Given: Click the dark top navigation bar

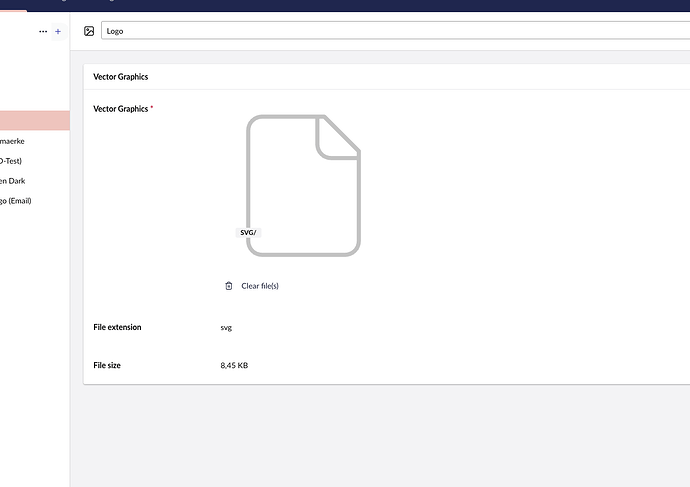Looking at the screenshot, I should click(x=400, y=4).
